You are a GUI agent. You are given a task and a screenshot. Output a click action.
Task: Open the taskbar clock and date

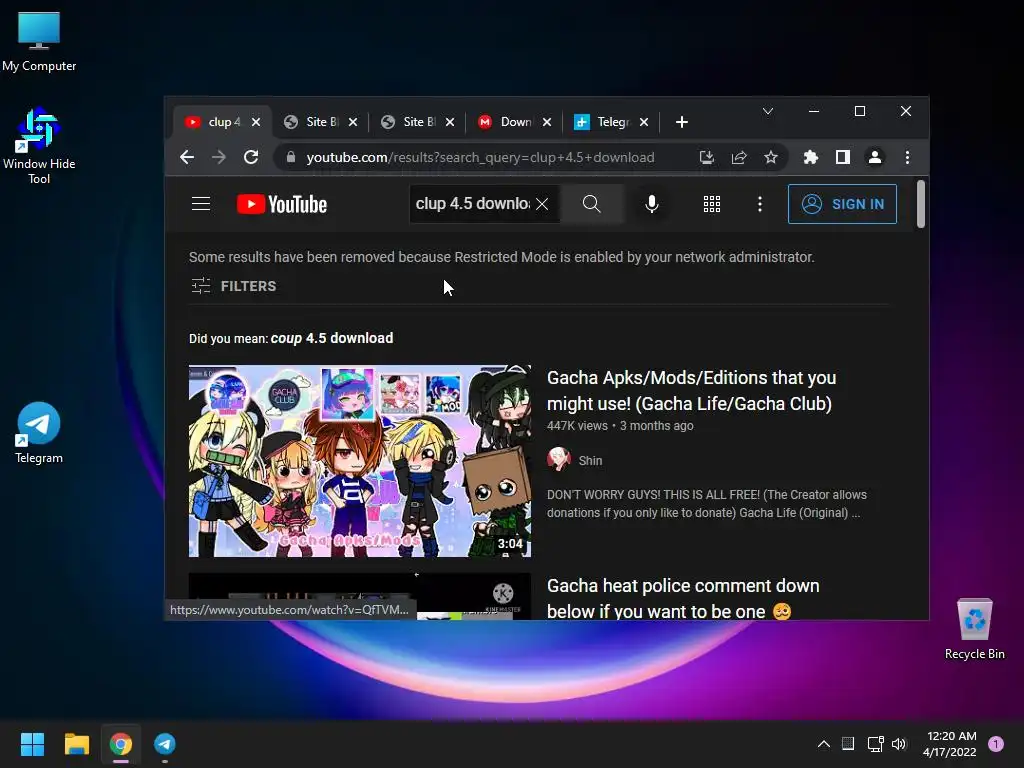pyautogui.click(x=951, y=744)
